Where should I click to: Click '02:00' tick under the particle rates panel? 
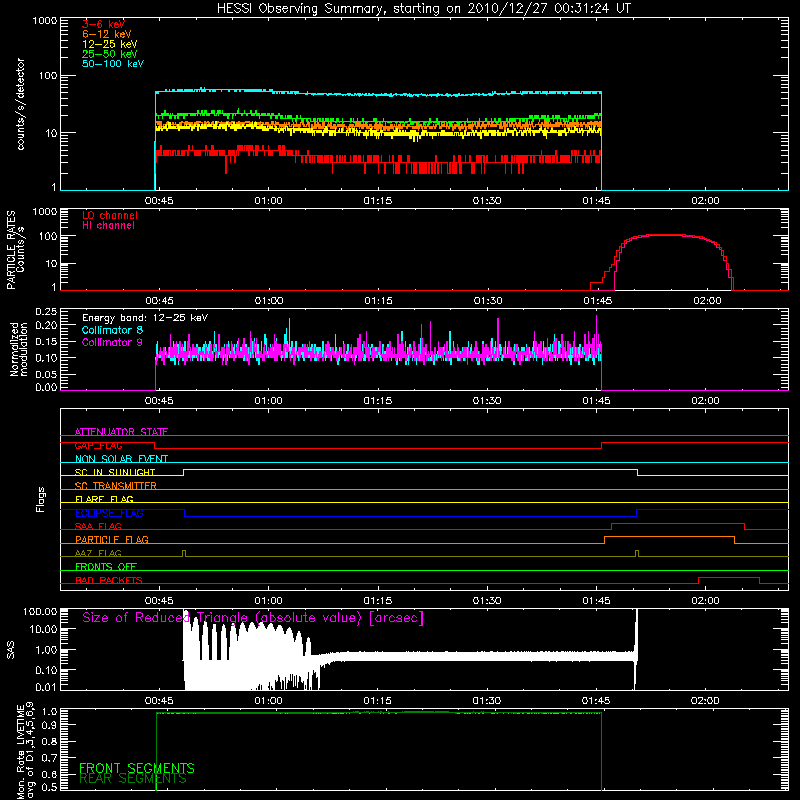pos(707,301)
